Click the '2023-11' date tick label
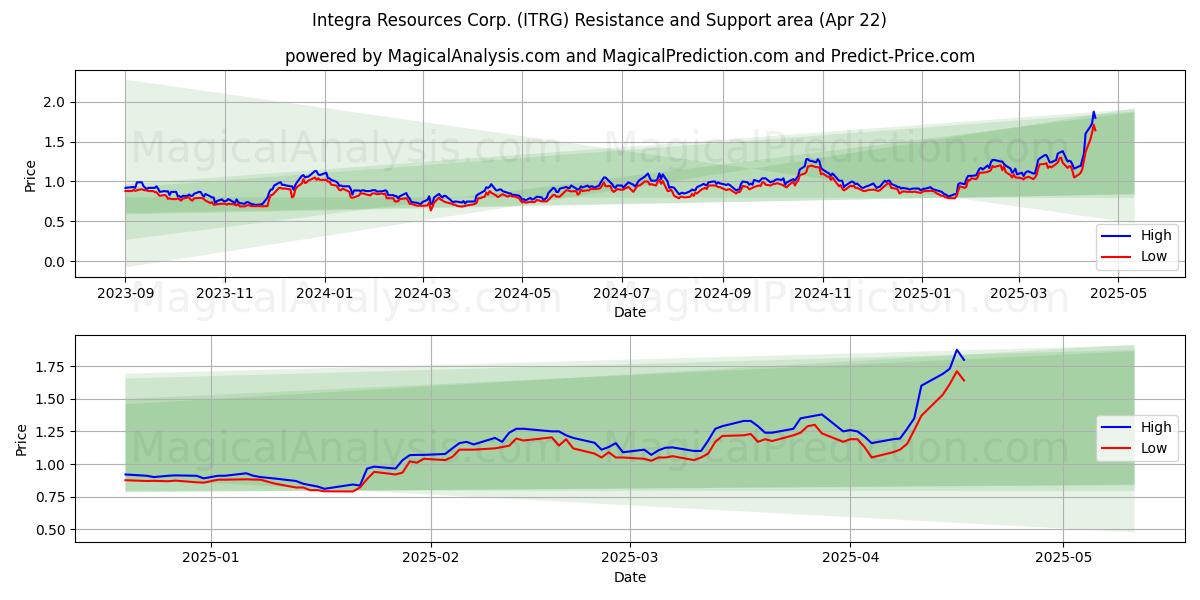The height and width of the screenshot is (600, 1200). coord(224,294)
